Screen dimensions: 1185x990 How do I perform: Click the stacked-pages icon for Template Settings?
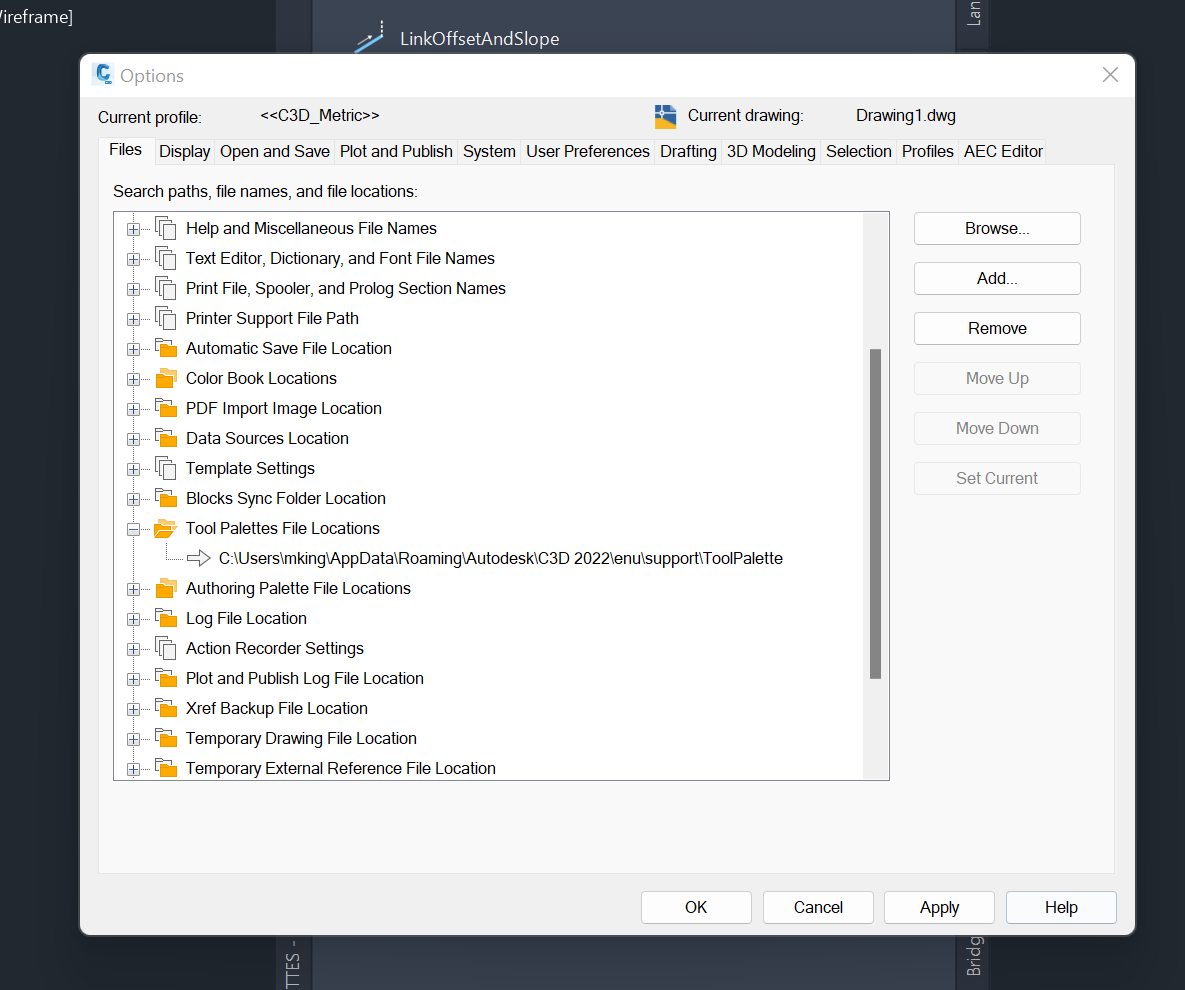pyautogui.click(x=166, y=468)
